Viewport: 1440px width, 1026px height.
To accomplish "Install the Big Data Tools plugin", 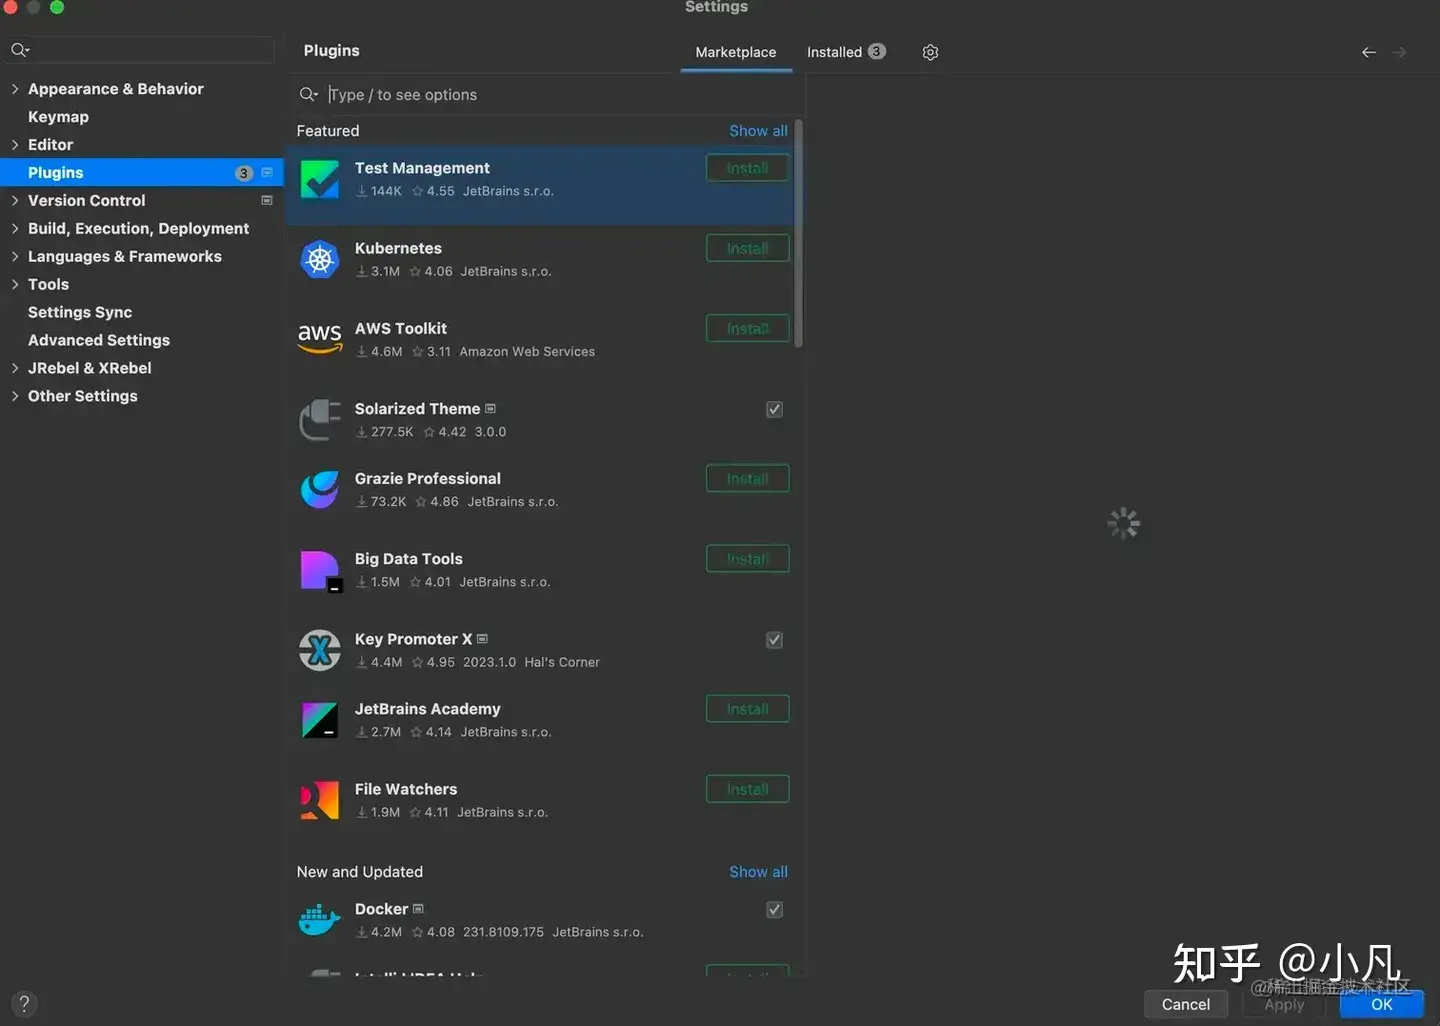I will coord(747,558).
